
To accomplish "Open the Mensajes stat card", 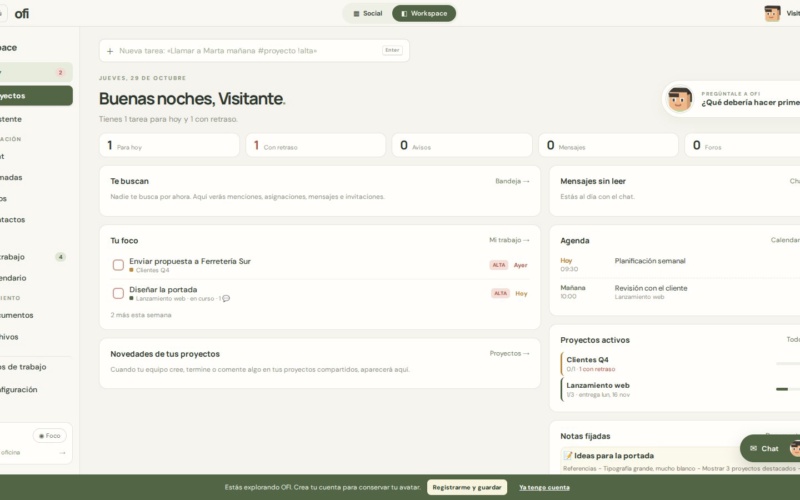I will [608, 145].
